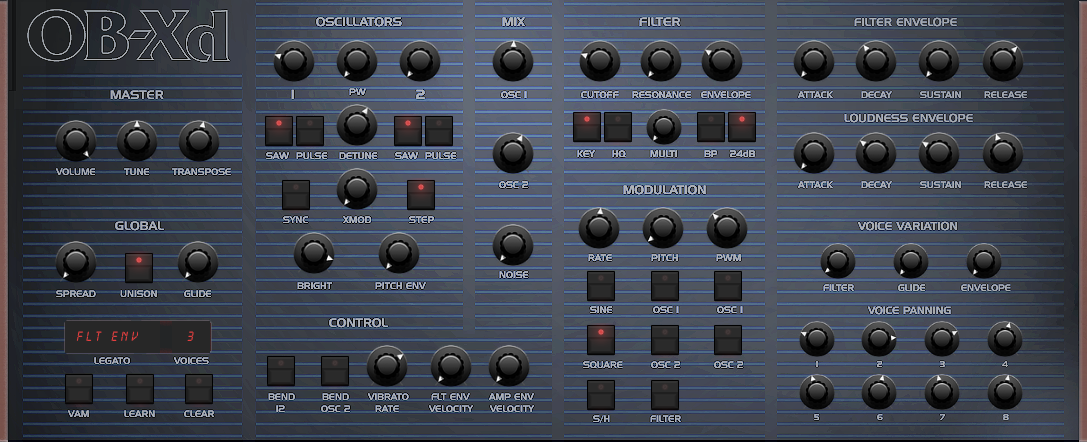Click the PITCH ENV knob
The height and width of the screenshot is (442, 1087).
[399, 252]
